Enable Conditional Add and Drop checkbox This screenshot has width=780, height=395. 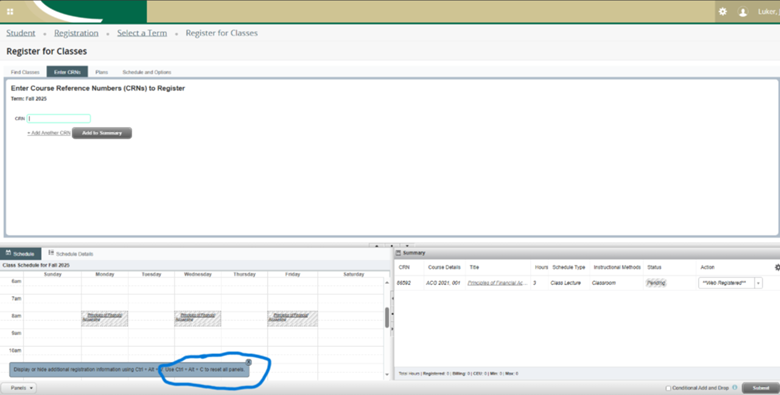[669, 388]
